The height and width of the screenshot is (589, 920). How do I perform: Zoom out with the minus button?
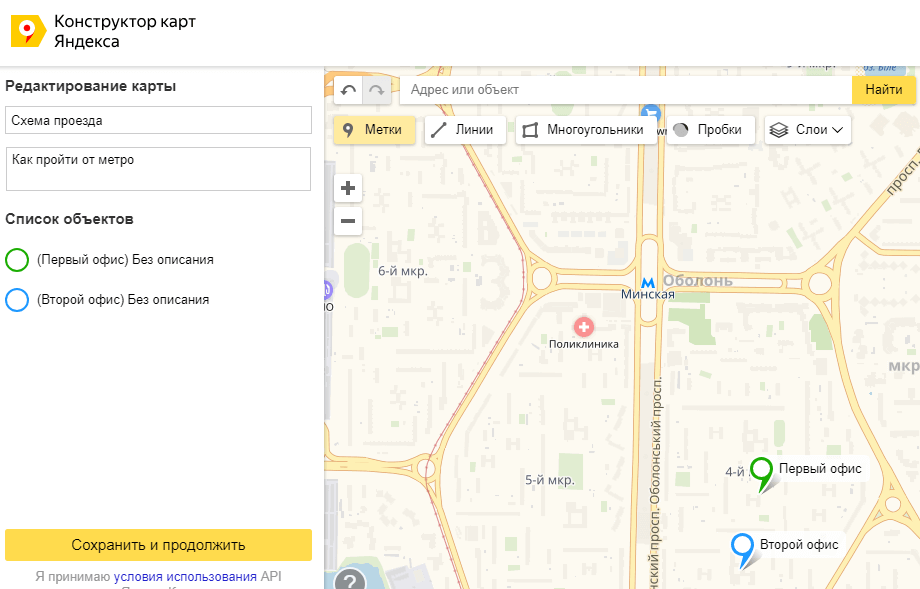coord(348,221)
